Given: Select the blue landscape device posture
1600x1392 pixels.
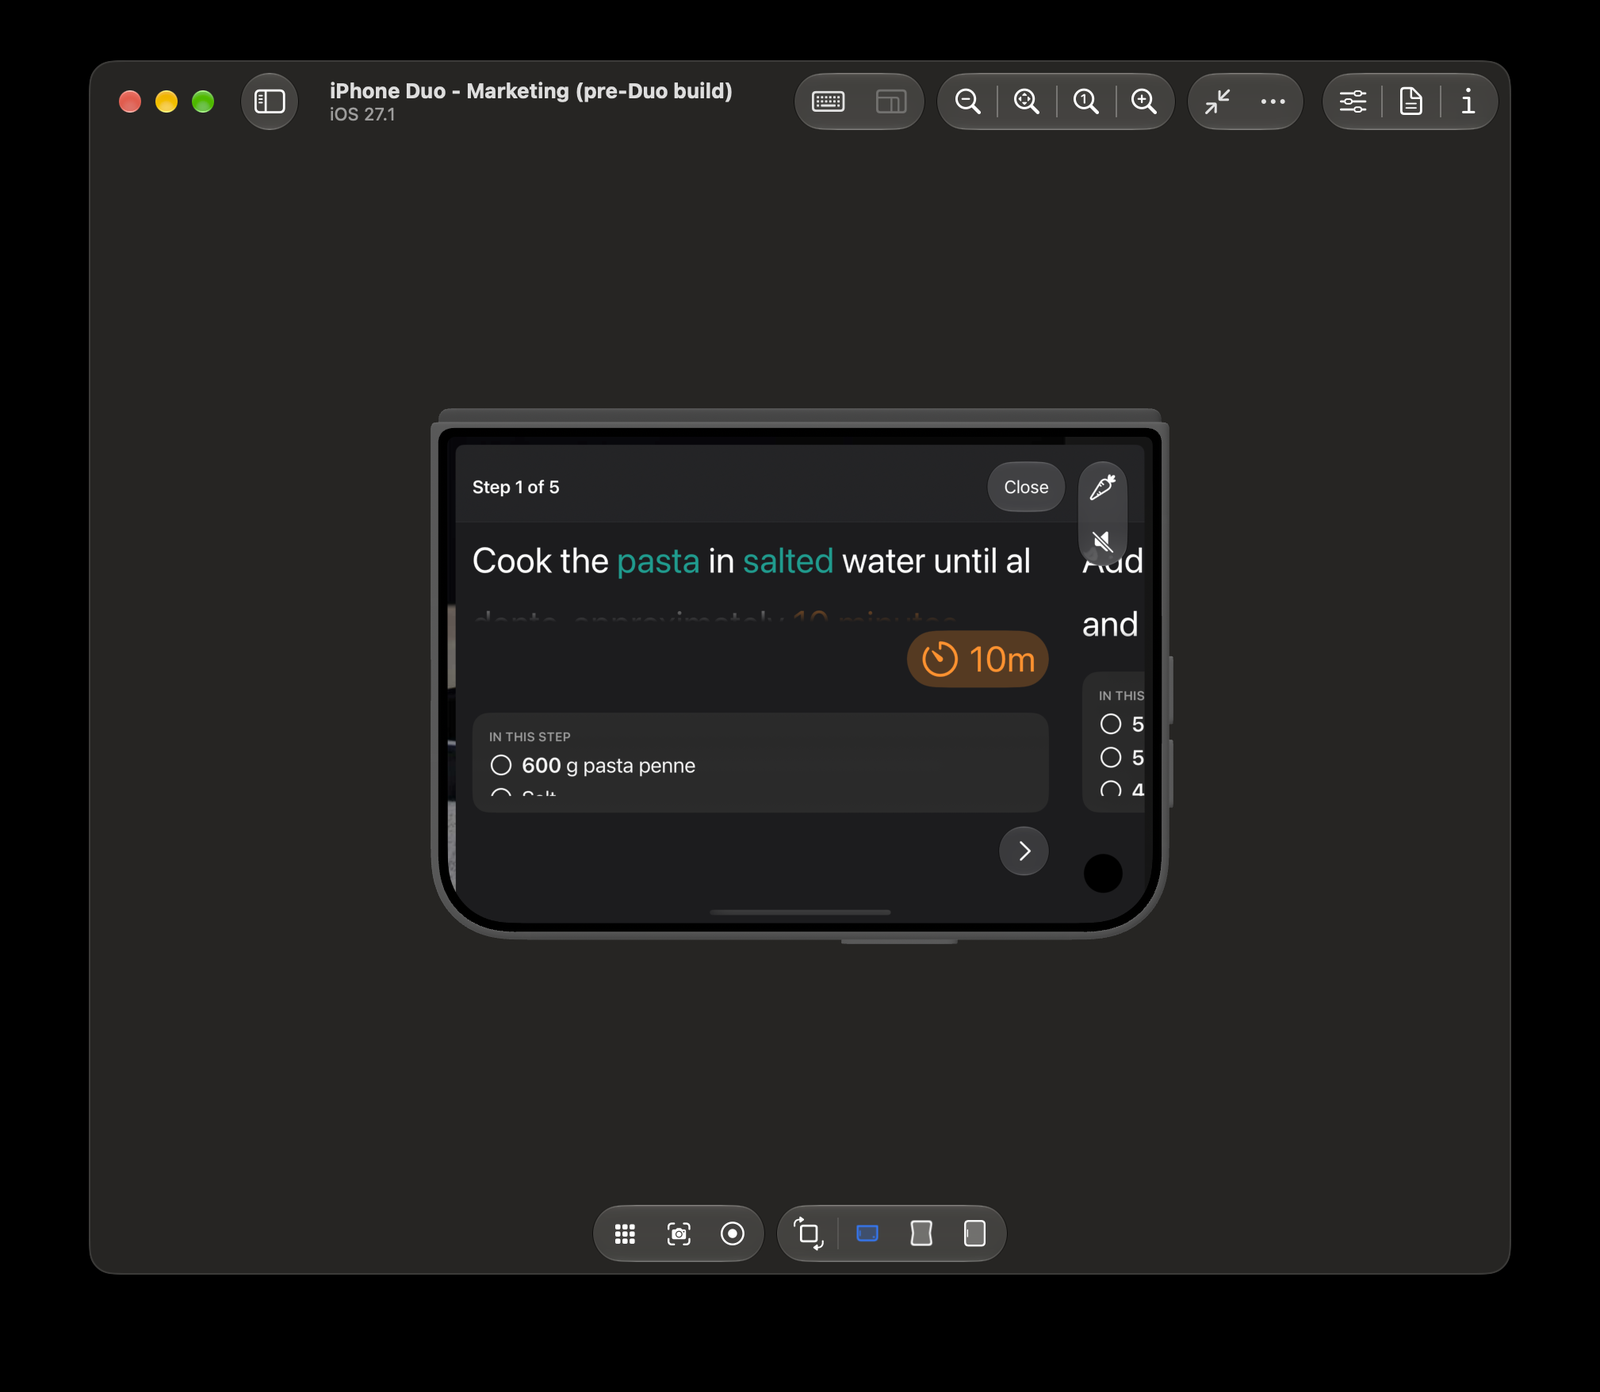Looking at the screenshot, I should pos(868,1234).
